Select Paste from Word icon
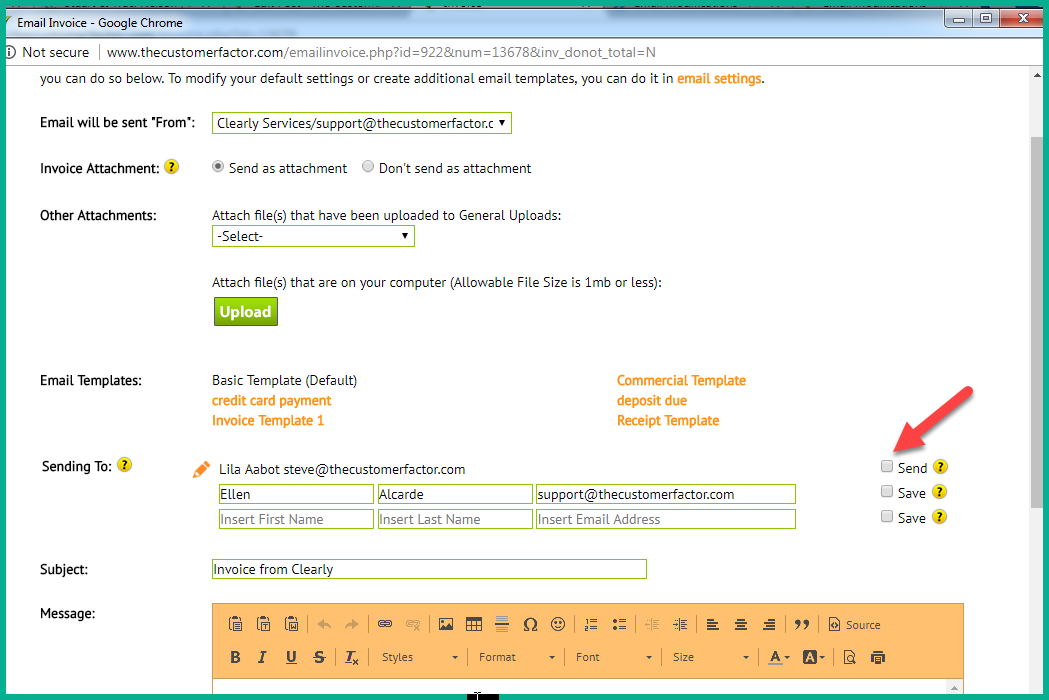The width and height of the screenshot is (1049, 700). pyautogui.click(x=292, y=624)
